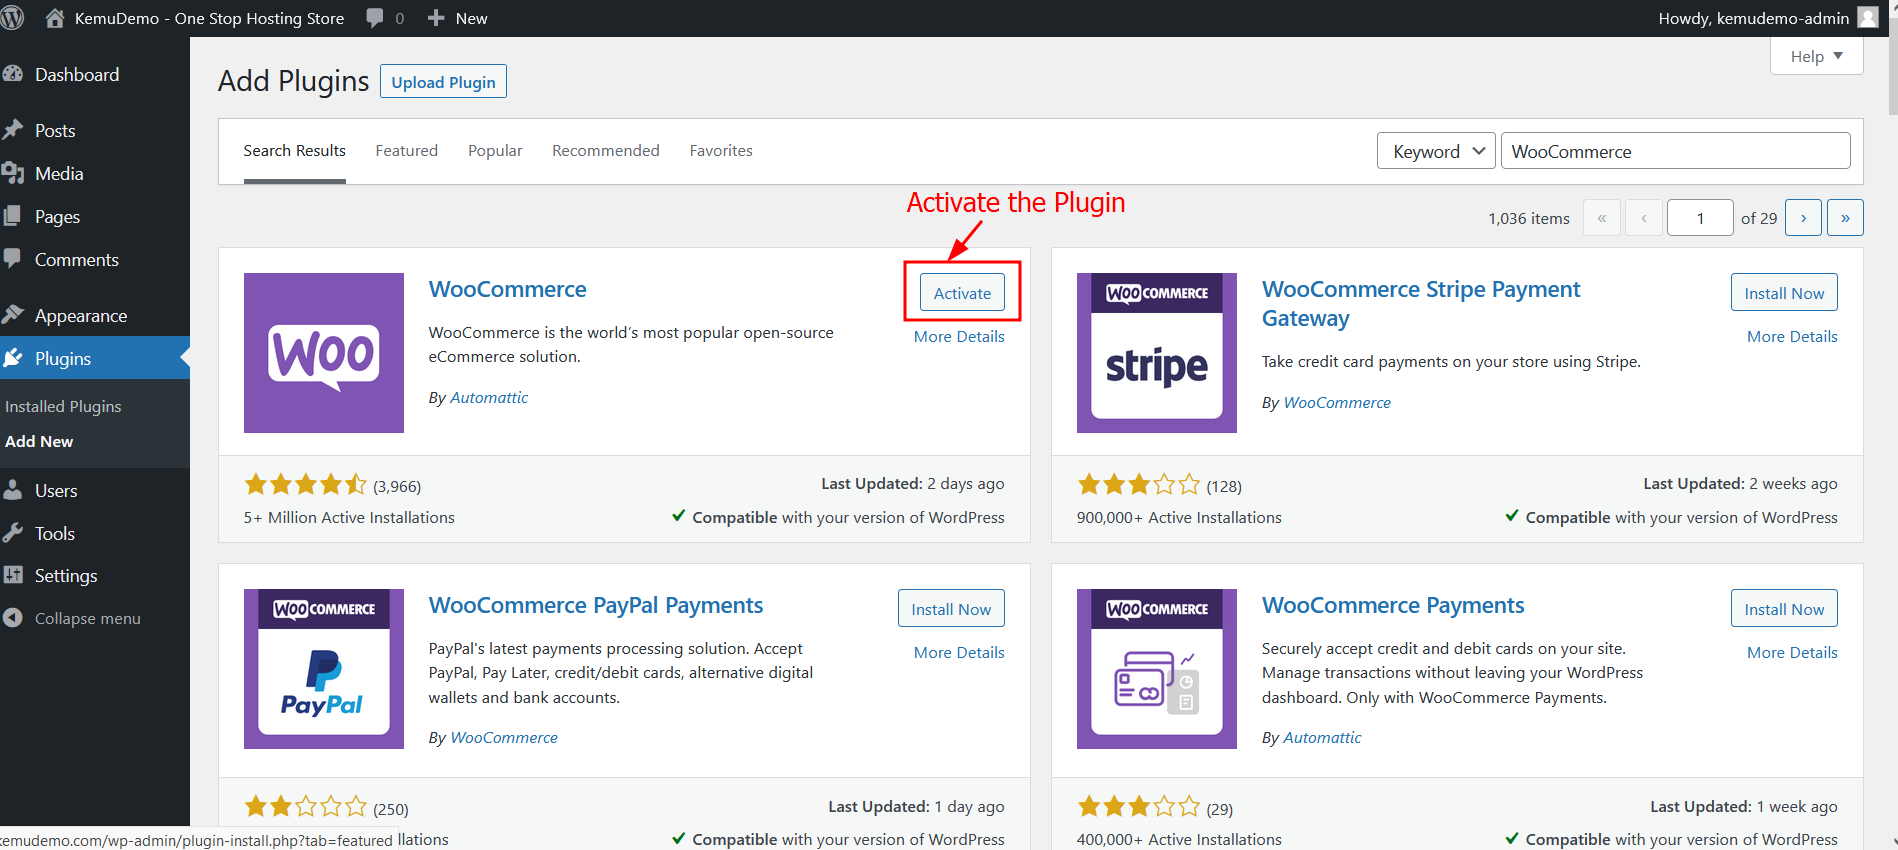This screenshot has height=850, width=1898.
Task: Click the Plugins plug icon
Action: pyautogui.click(x=13, y=358)
